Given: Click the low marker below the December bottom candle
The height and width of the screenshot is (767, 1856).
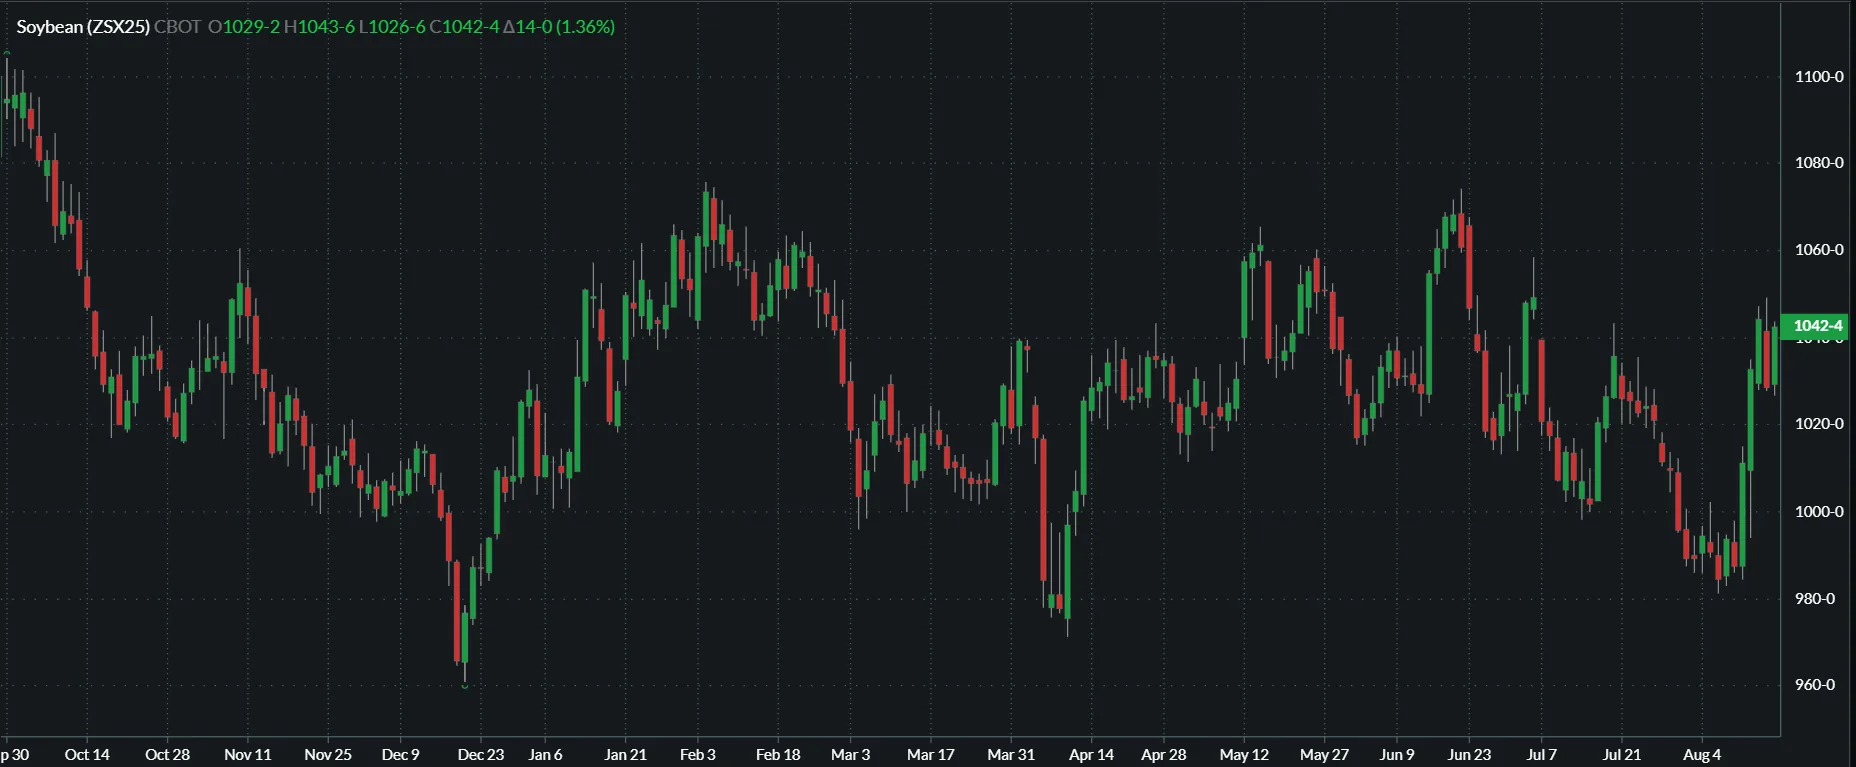Looking at the screenshot, I should [465, 686].
